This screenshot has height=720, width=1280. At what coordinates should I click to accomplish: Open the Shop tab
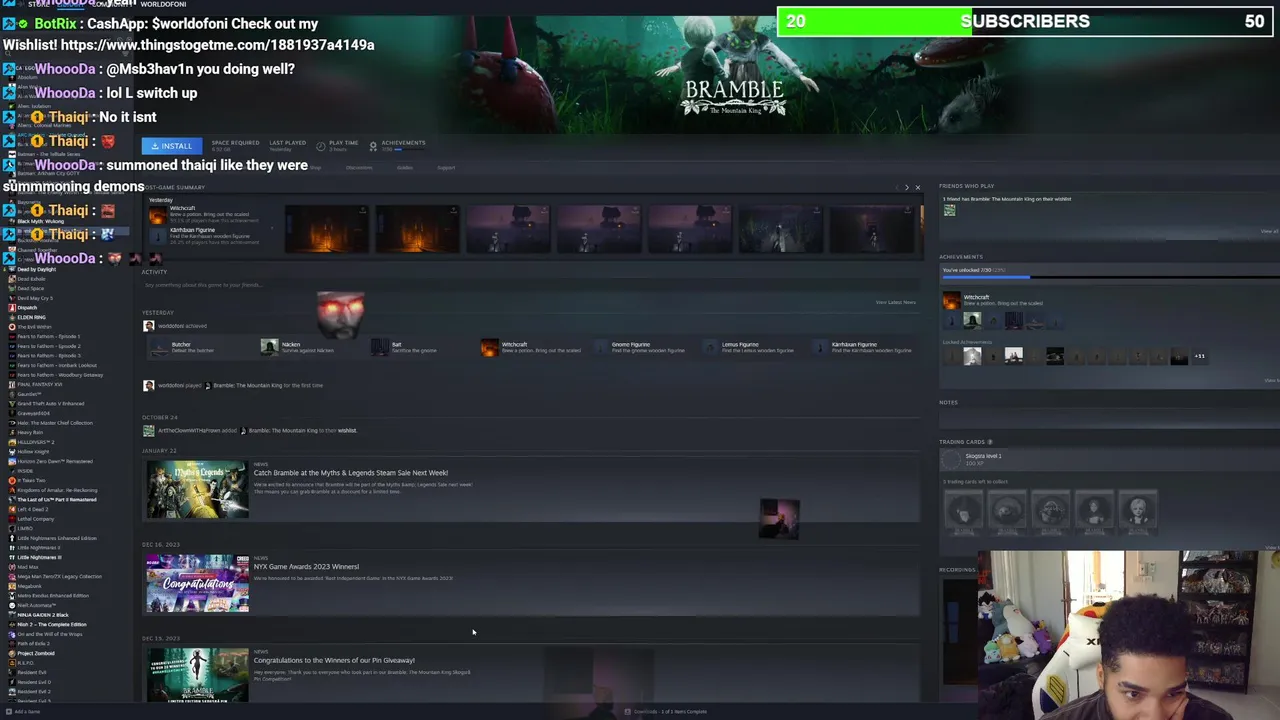tap(316, 167)
